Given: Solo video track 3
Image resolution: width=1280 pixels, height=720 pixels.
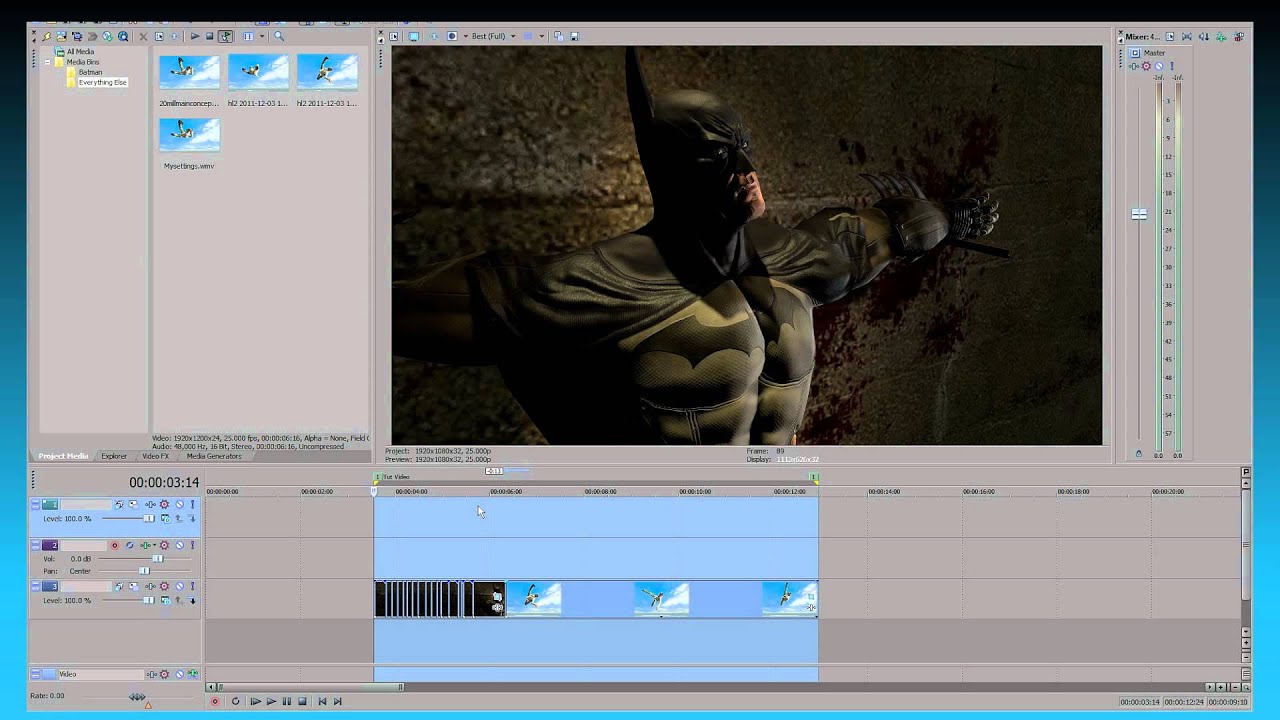Looking at the screenshot, I should (x=192, y=586).
